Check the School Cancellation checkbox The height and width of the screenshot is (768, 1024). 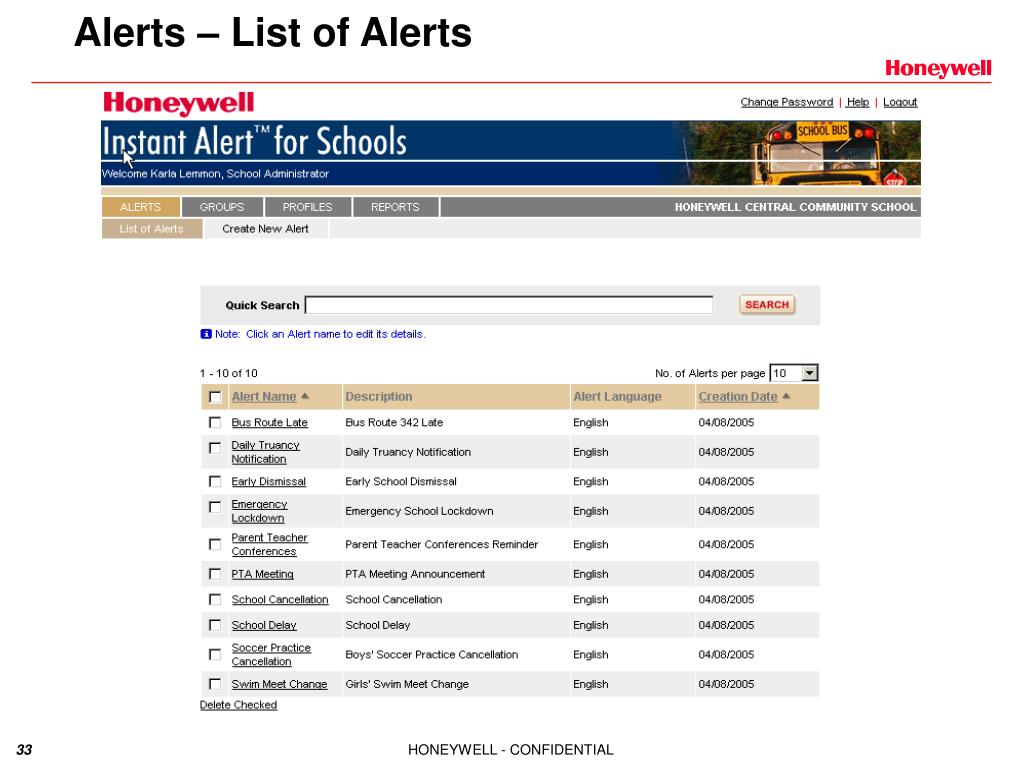coord(215,600)
